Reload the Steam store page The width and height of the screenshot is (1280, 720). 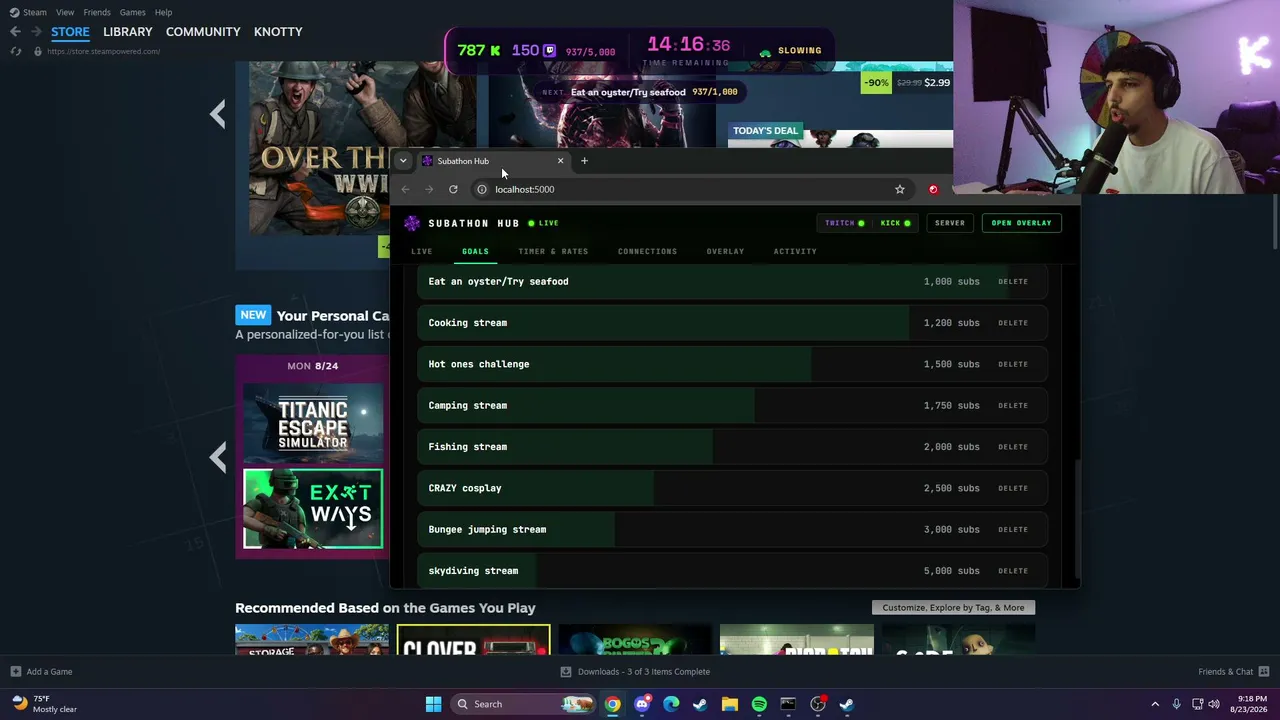(x=16, y=51)
